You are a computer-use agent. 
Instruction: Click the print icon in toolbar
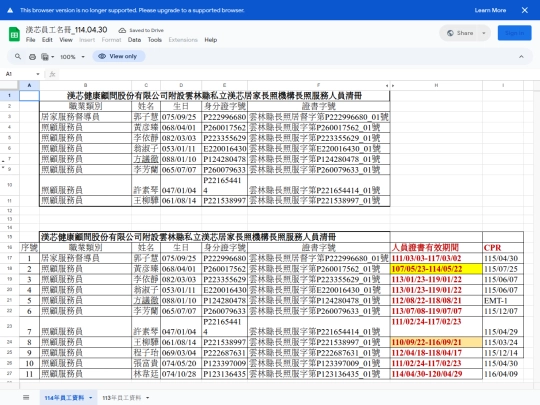tap(32, 56)
